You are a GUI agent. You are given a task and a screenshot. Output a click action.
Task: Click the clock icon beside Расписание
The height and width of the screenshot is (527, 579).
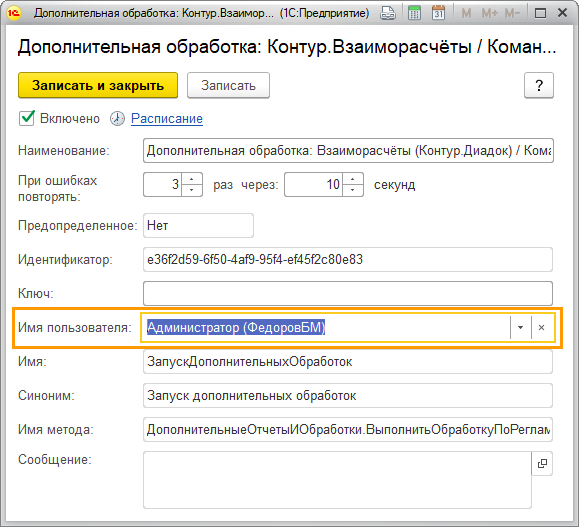117,119
